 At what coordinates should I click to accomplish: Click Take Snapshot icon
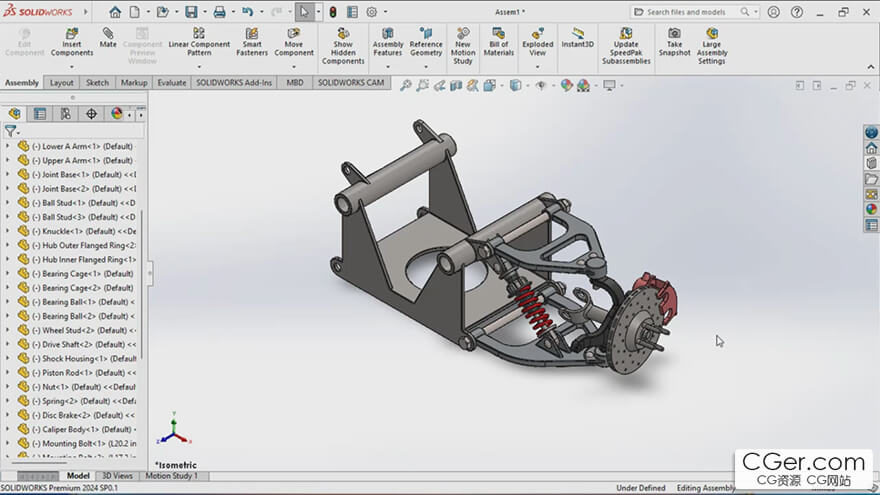pyautogui.click(x=674, y=42)
